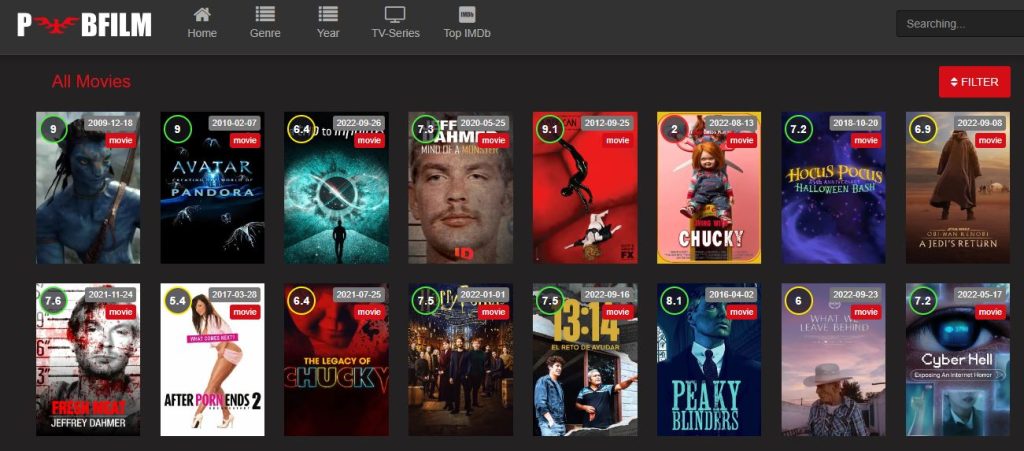This screenshot has height=451, width=1024.
Task: Click the 8.1 rating badge
Action: [674, 301]
